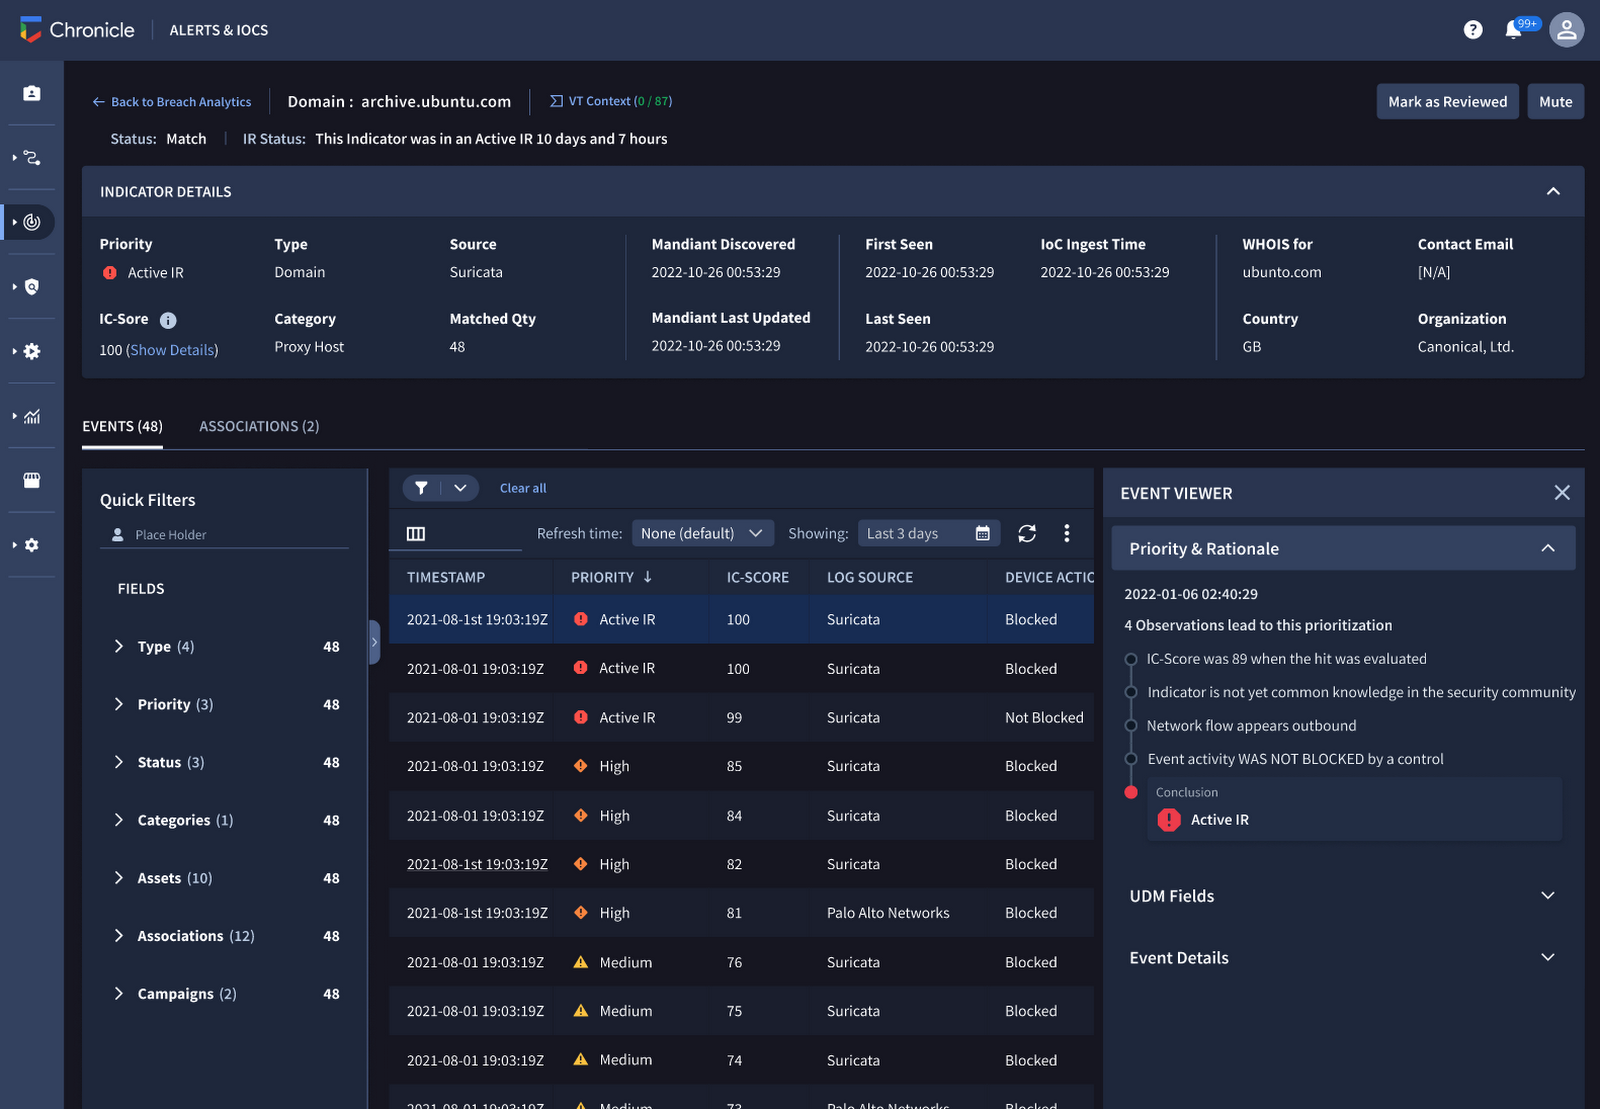Click the IC-Score info icon

pos(168,320)
